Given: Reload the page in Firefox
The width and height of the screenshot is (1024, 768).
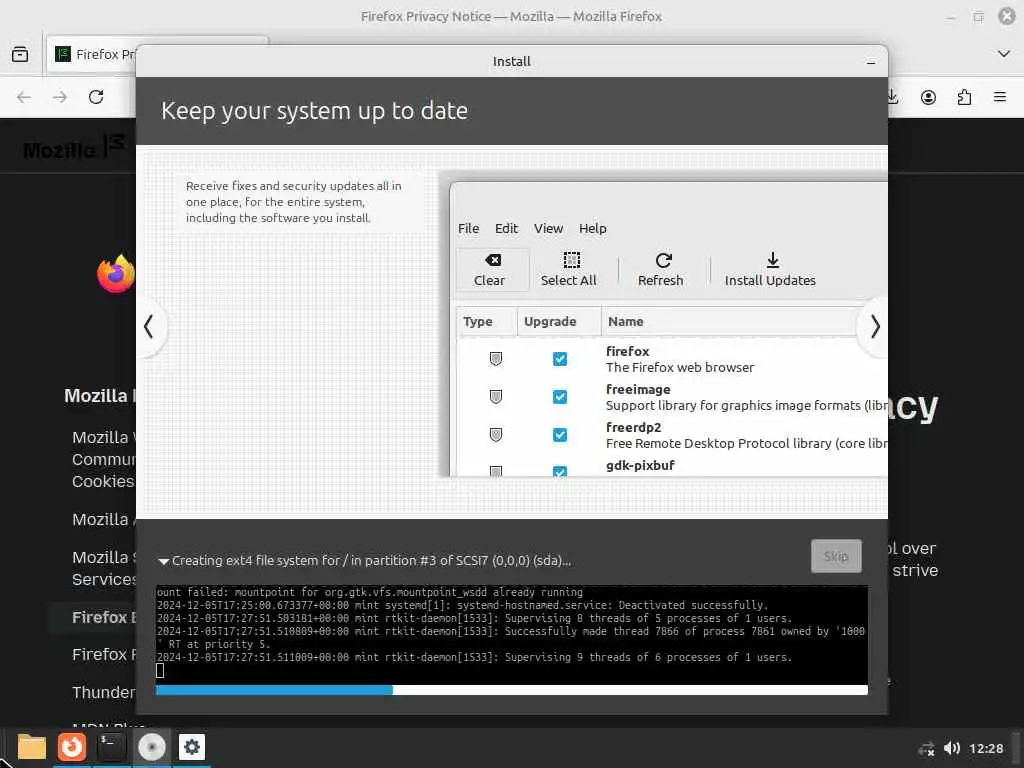Looking at the screenshot, I should [96, 97].
